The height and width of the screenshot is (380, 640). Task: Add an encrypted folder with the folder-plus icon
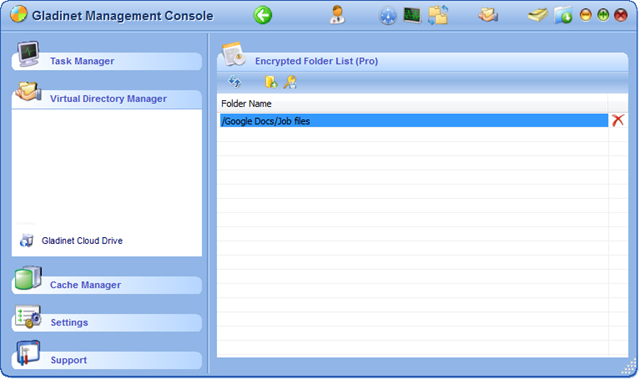click(x=271, y=82)
